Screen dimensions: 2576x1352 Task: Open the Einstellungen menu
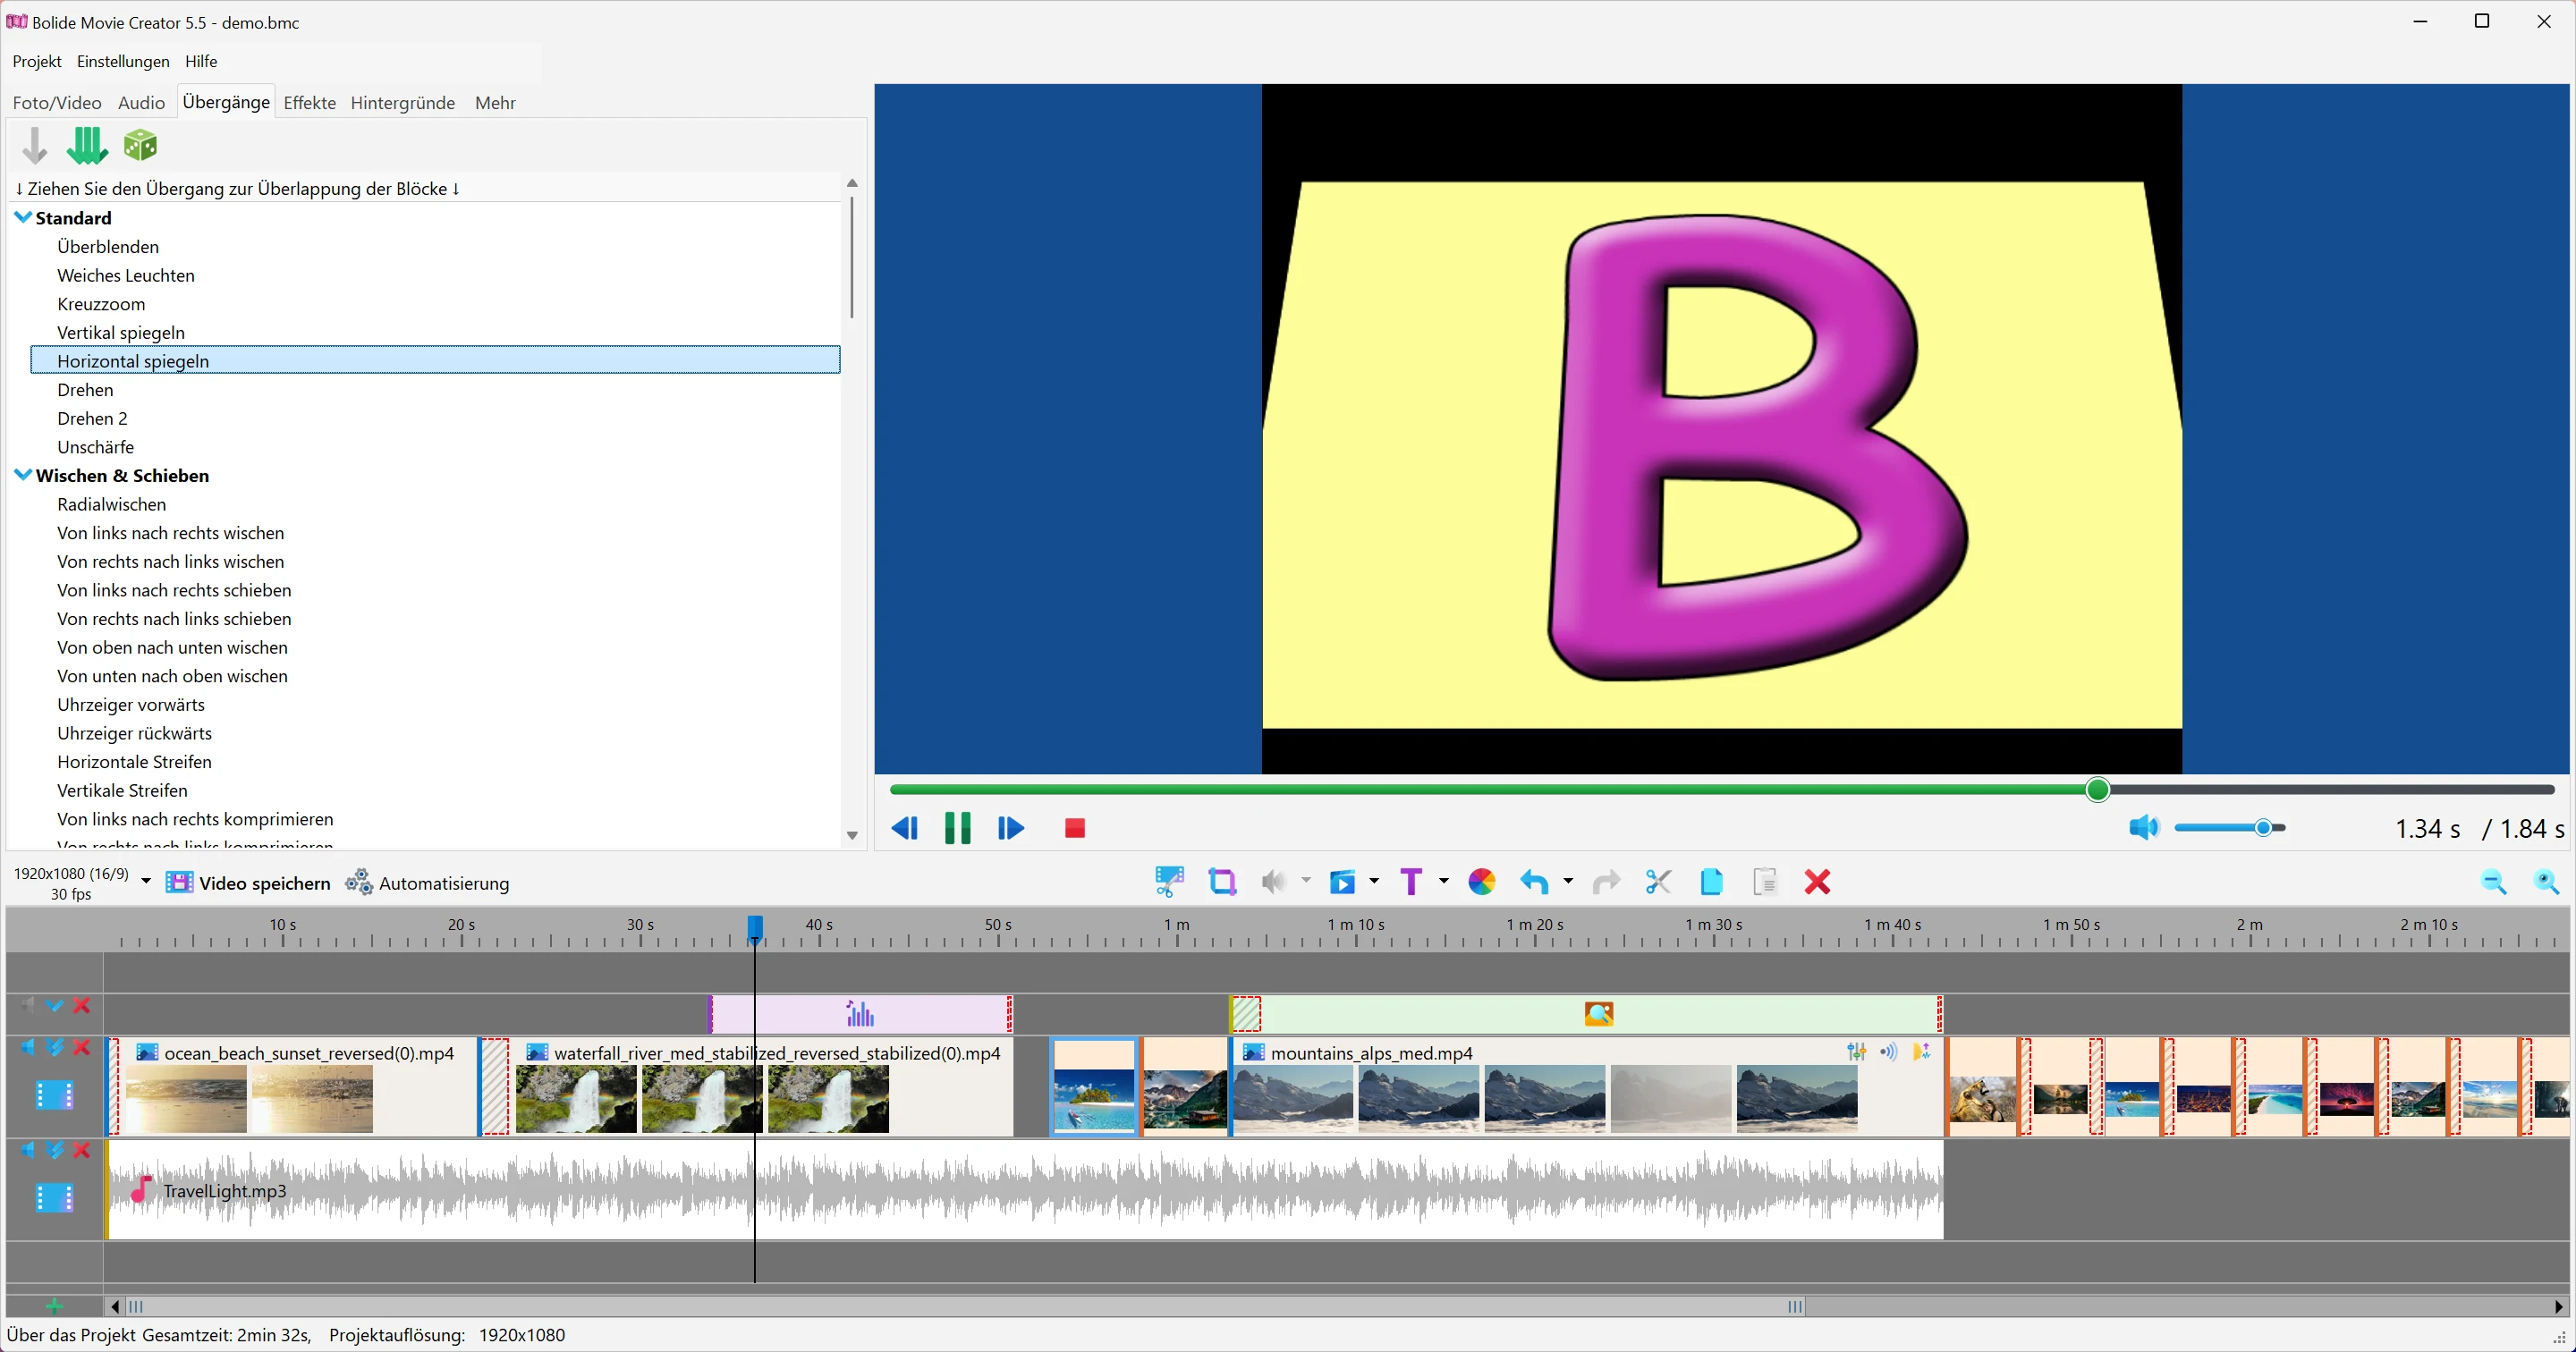123,61
